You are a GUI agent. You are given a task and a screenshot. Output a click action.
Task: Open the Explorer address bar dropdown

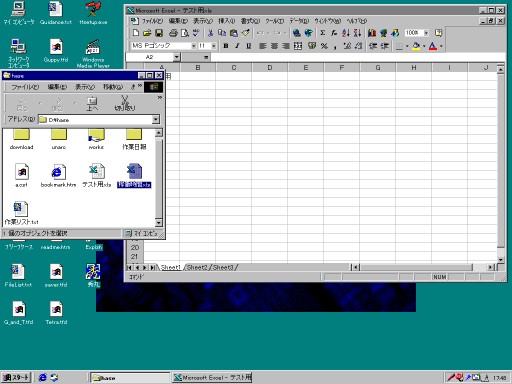click(x=156, y=119)
